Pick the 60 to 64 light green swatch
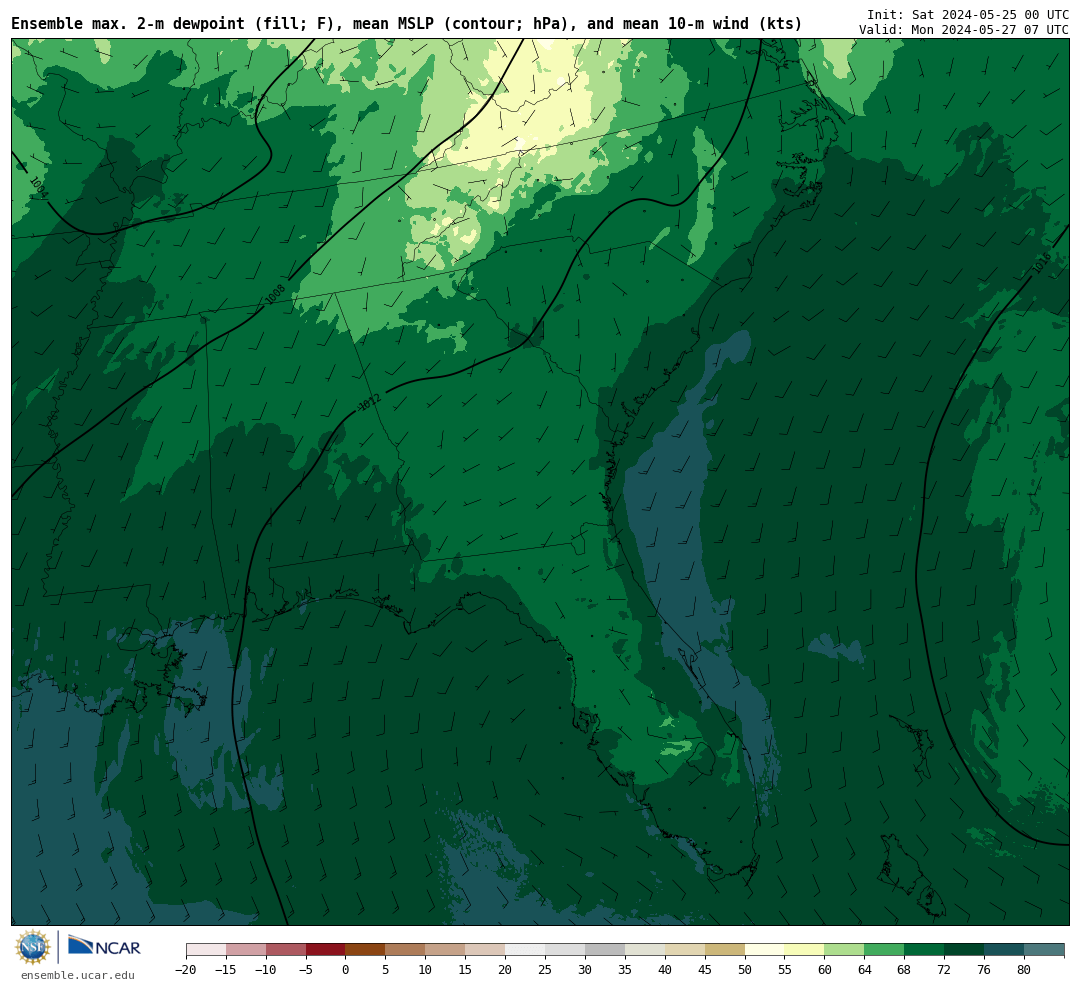Viewport: 1080px width, 988px height. pos(845,950)
